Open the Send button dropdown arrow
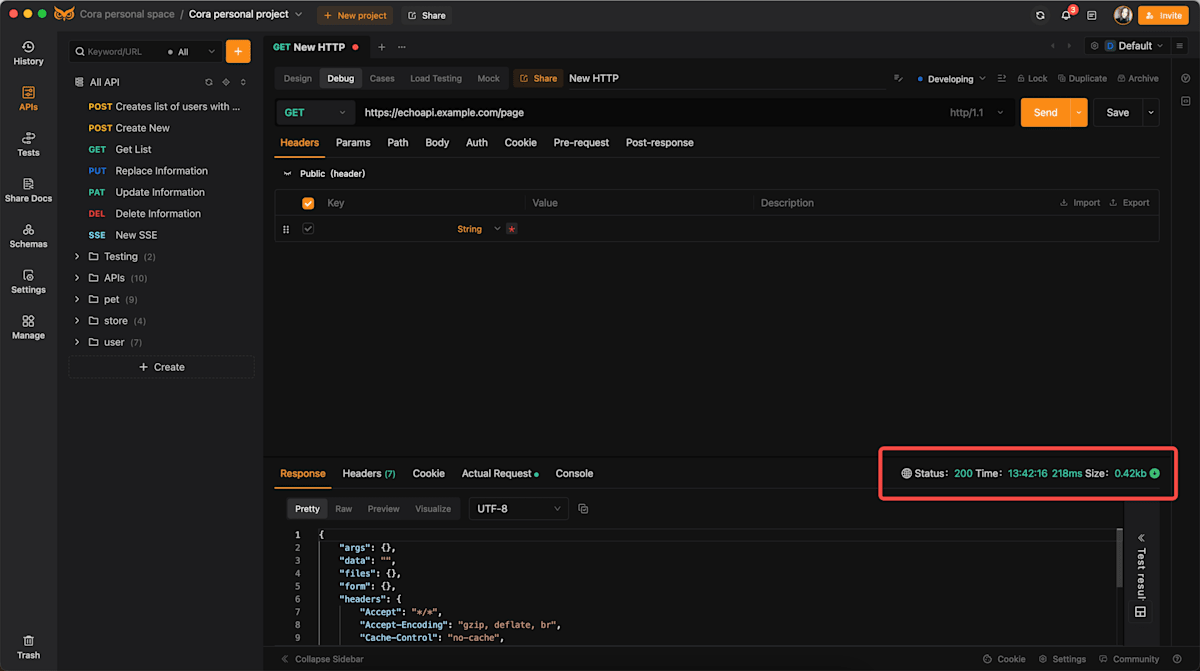 (1079, 113)
